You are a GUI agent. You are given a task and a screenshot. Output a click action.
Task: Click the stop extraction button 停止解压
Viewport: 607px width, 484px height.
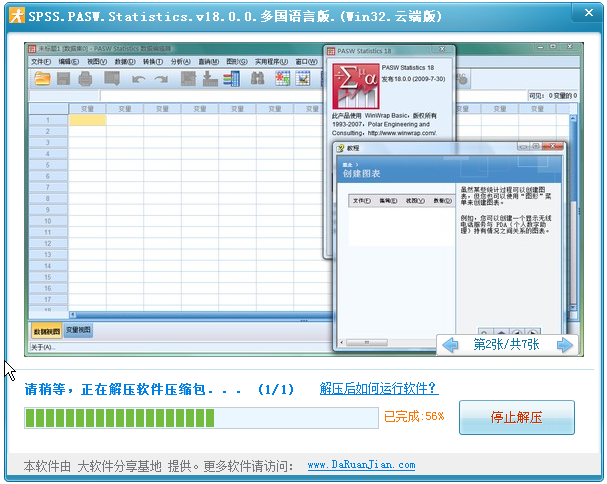[517, 417]
